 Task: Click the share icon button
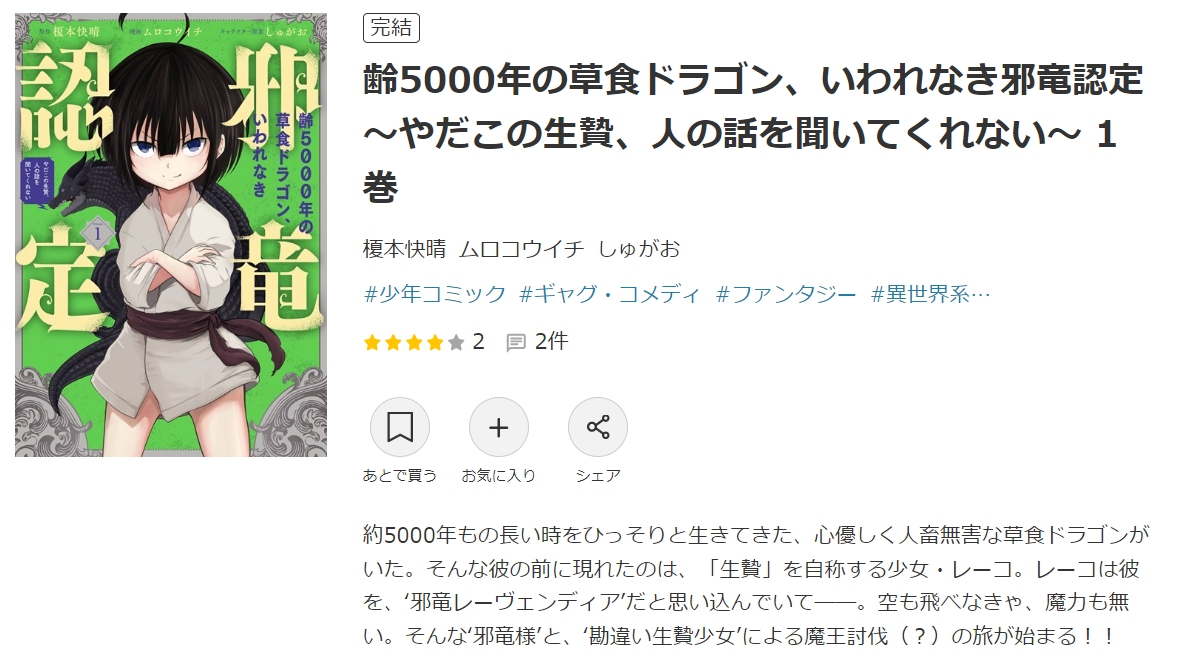[598, 427]
